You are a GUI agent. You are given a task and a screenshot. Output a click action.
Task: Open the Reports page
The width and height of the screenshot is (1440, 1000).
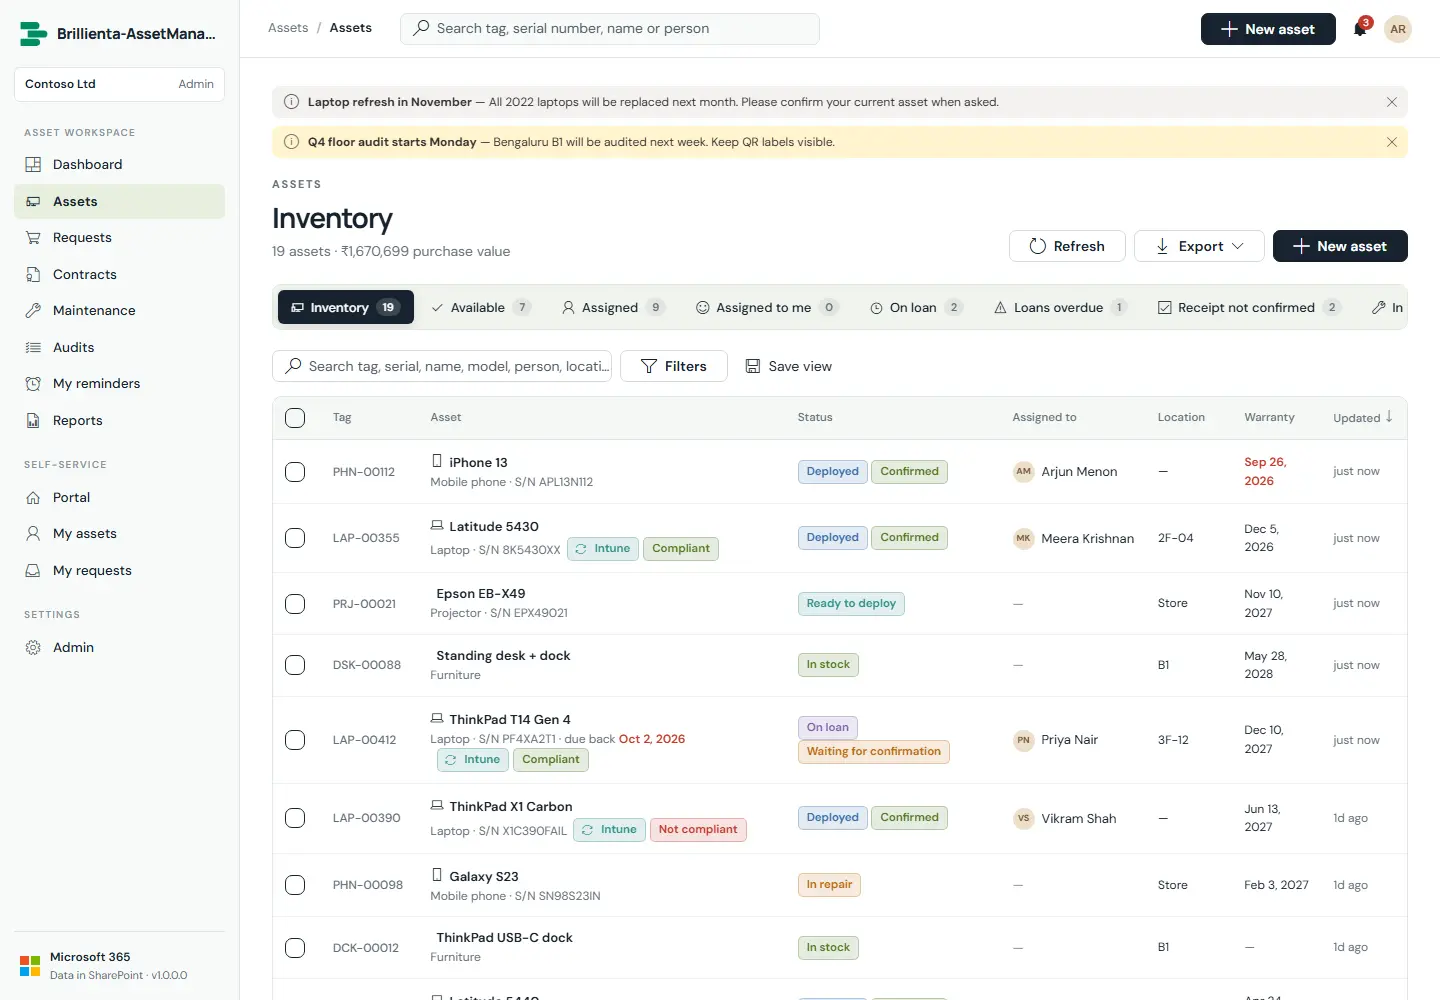tap(119, 421)
